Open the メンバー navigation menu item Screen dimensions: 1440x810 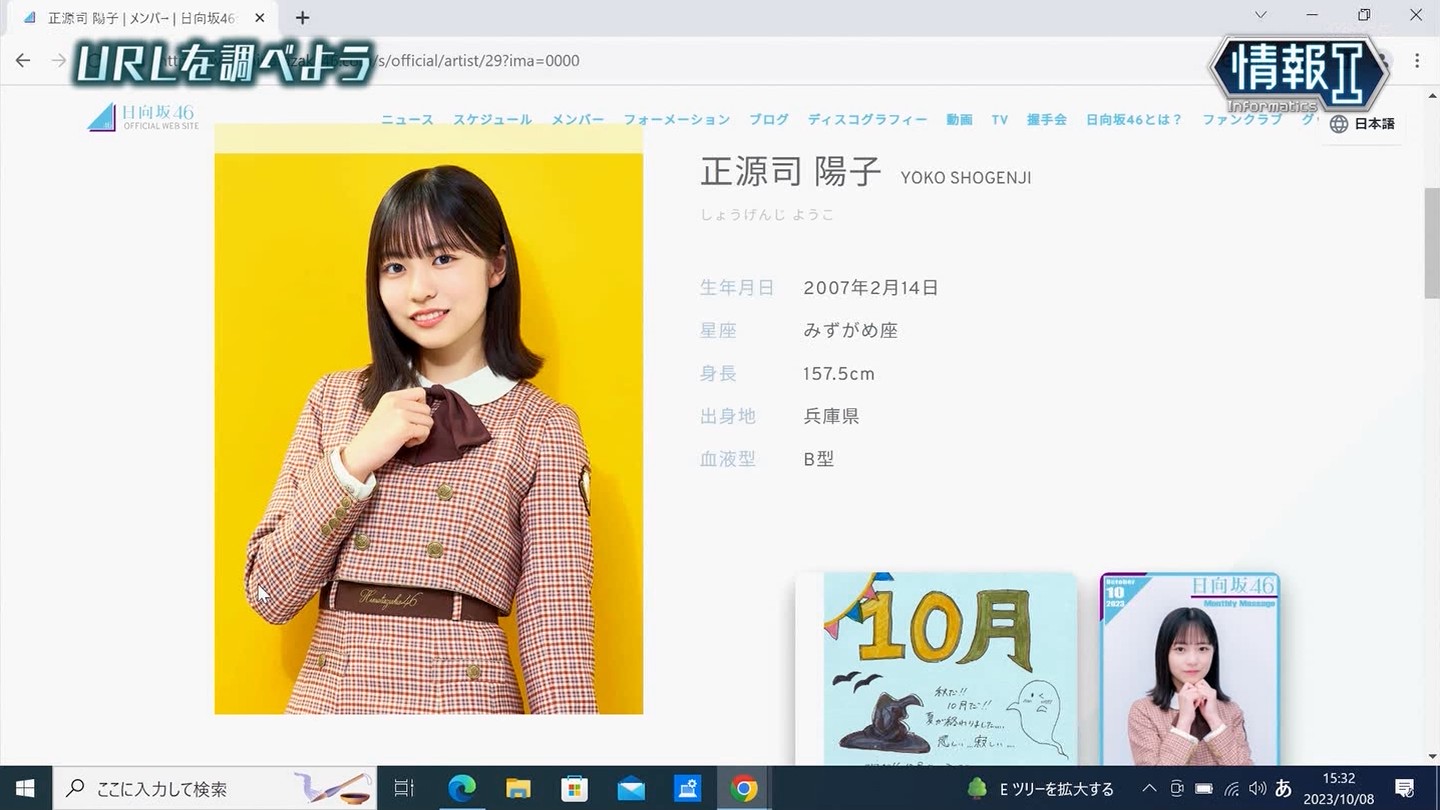pyautogui.click(x=578, y=120)
